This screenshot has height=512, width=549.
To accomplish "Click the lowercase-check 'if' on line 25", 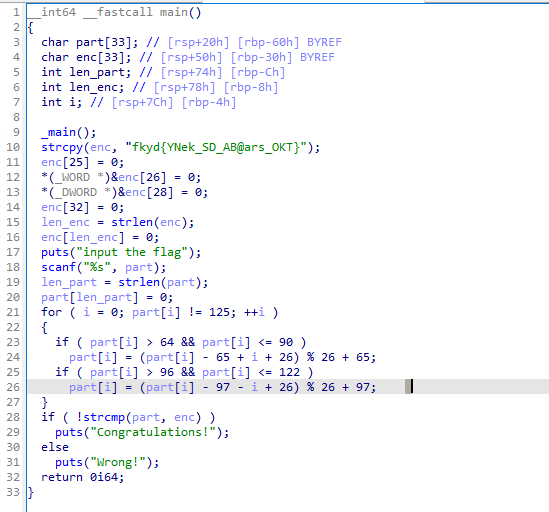I will [x=62, y=372].
